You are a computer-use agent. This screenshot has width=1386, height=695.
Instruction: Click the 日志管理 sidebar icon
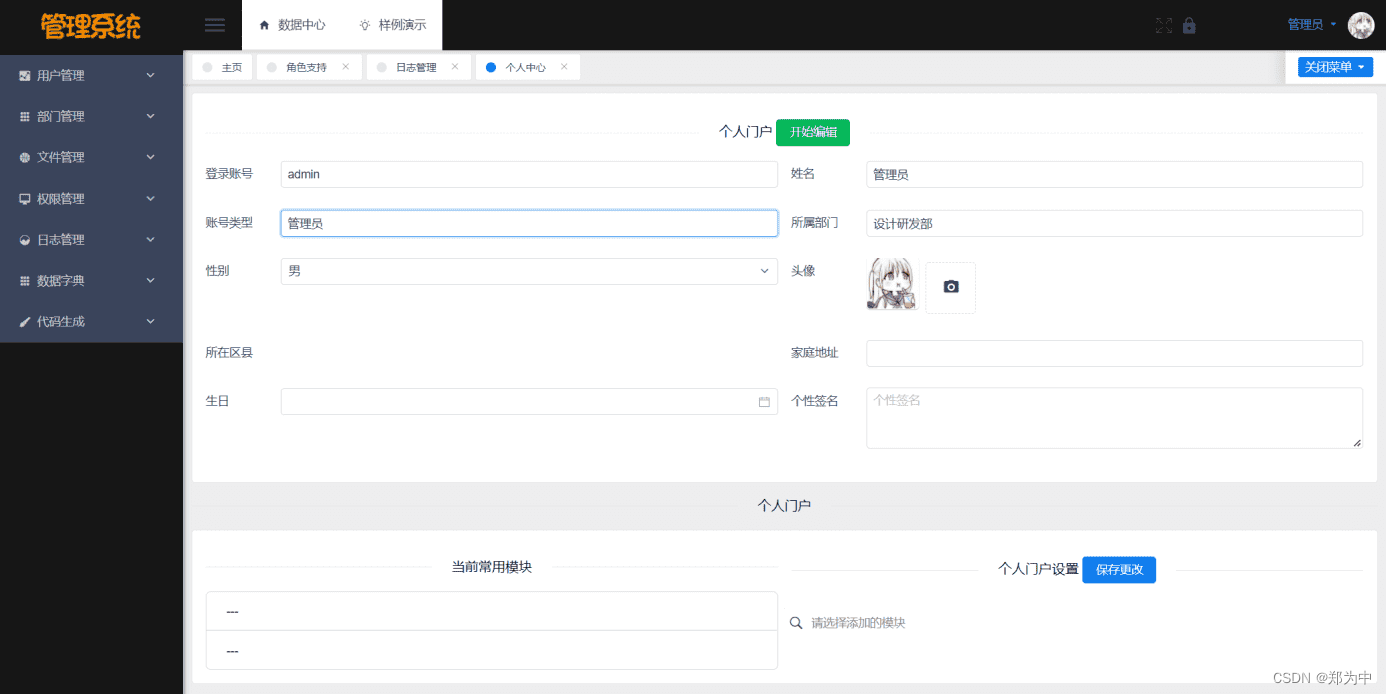coord(25,240)
